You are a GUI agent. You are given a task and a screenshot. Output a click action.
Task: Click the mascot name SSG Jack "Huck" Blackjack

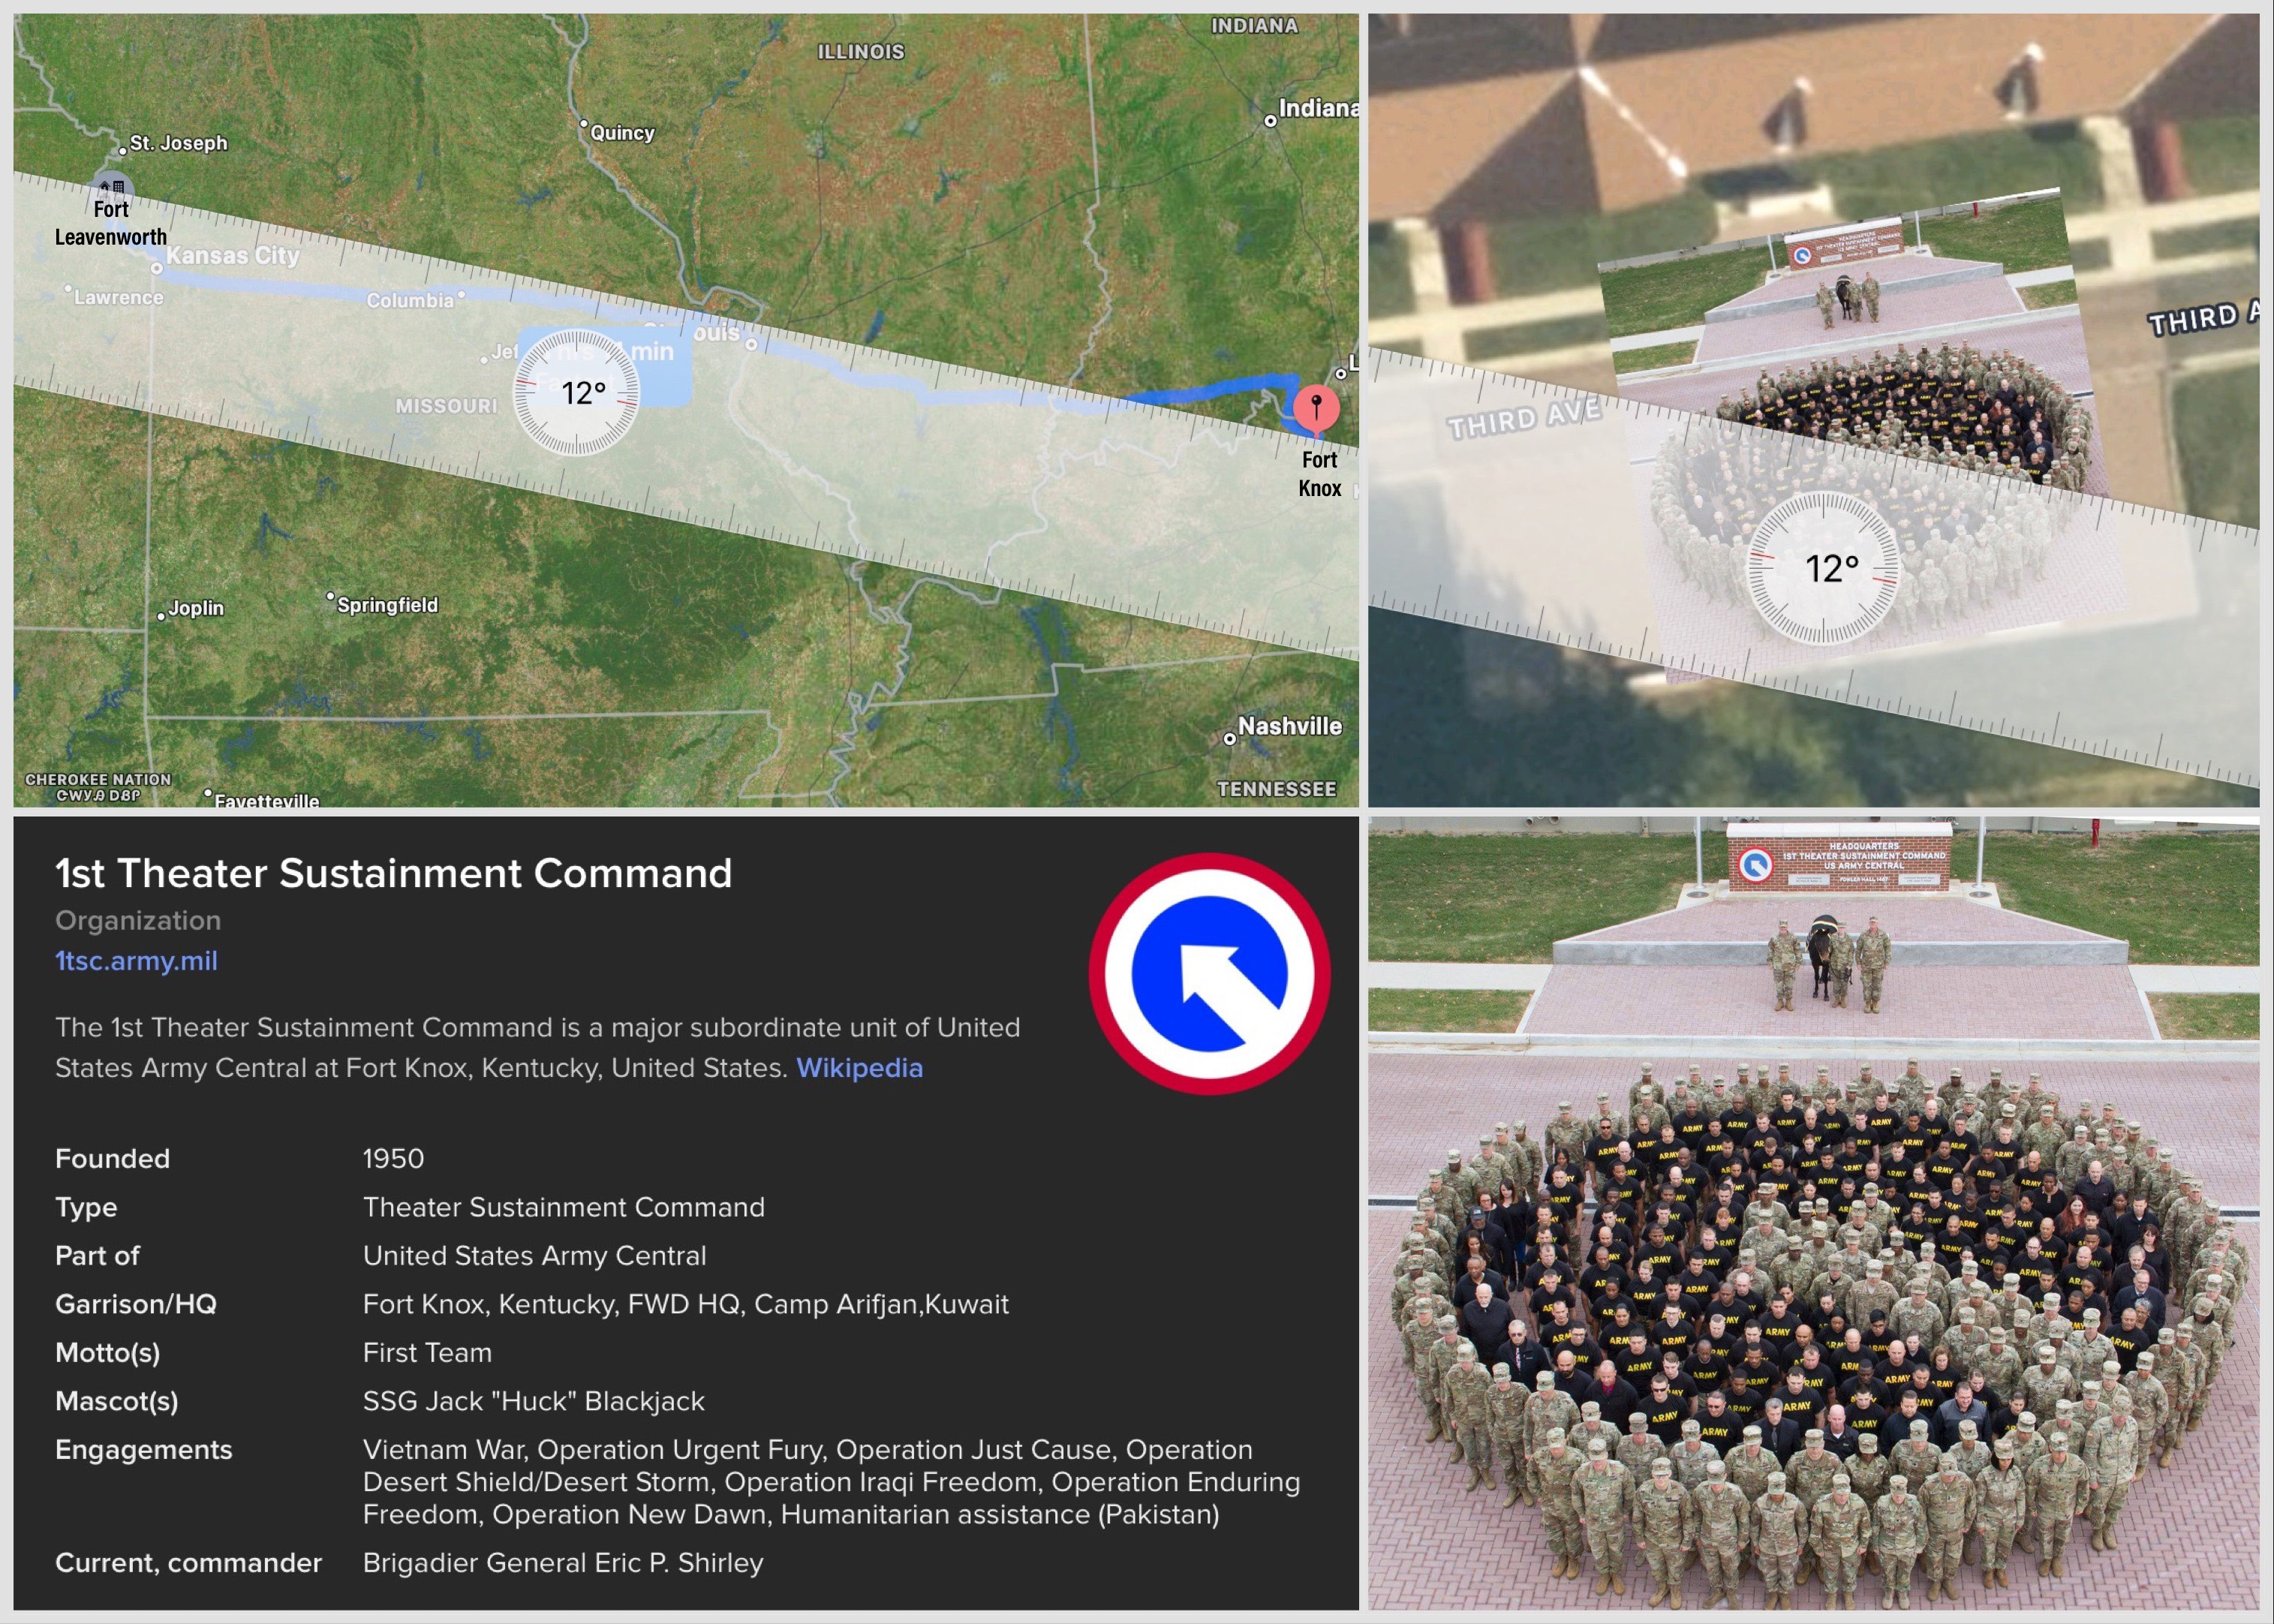coord(533,1401)
